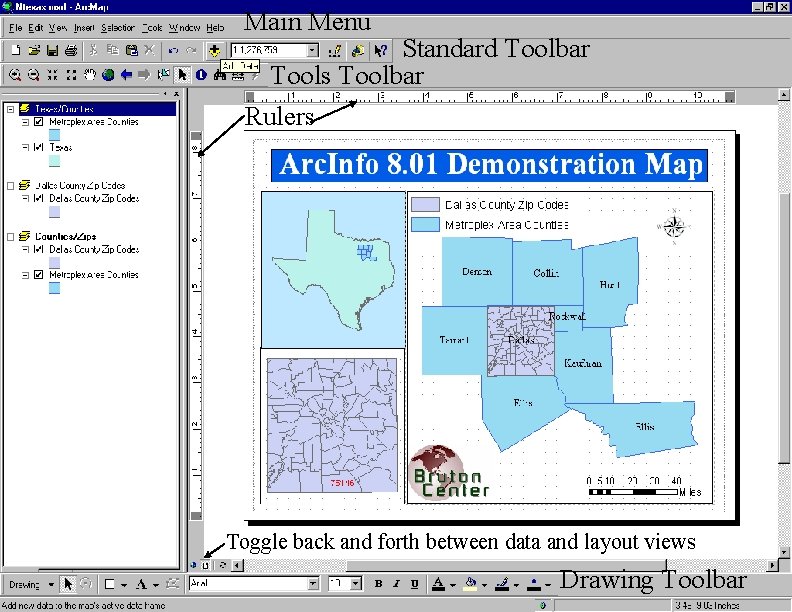This screenshot has width=792, height=612.
Task: Select the Pan hand tool
Action: [x=89, y=75]
